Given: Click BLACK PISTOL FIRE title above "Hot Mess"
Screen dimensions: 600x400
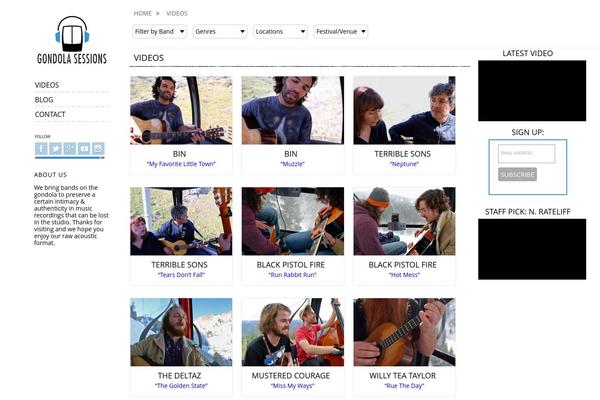Looking at the screenshot, I should [x=403, y=265].
